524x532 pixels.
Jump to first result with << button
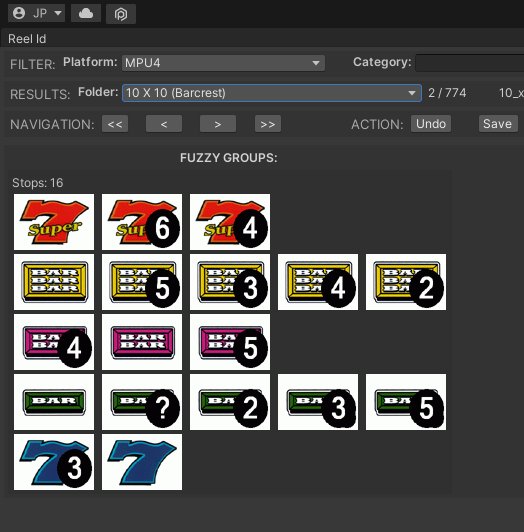click(115, 124)
